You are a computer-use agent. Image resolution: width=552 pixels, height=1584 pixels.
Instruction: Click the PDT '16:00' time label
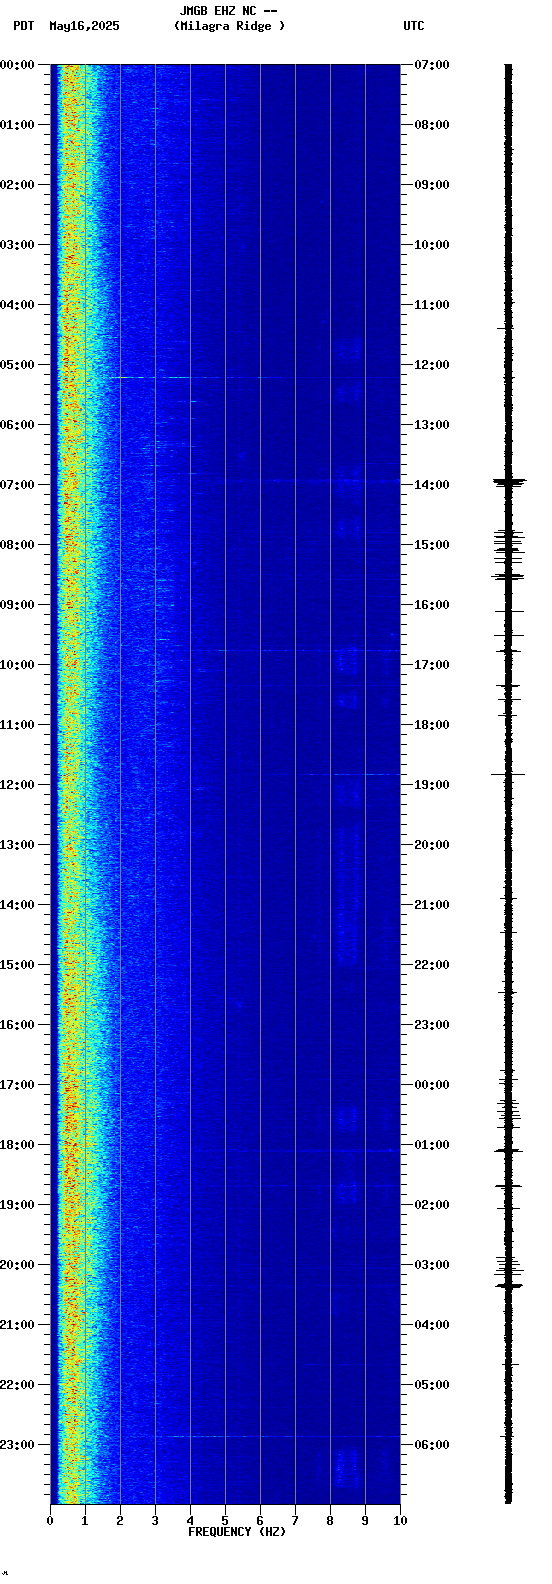point(18,1025)
